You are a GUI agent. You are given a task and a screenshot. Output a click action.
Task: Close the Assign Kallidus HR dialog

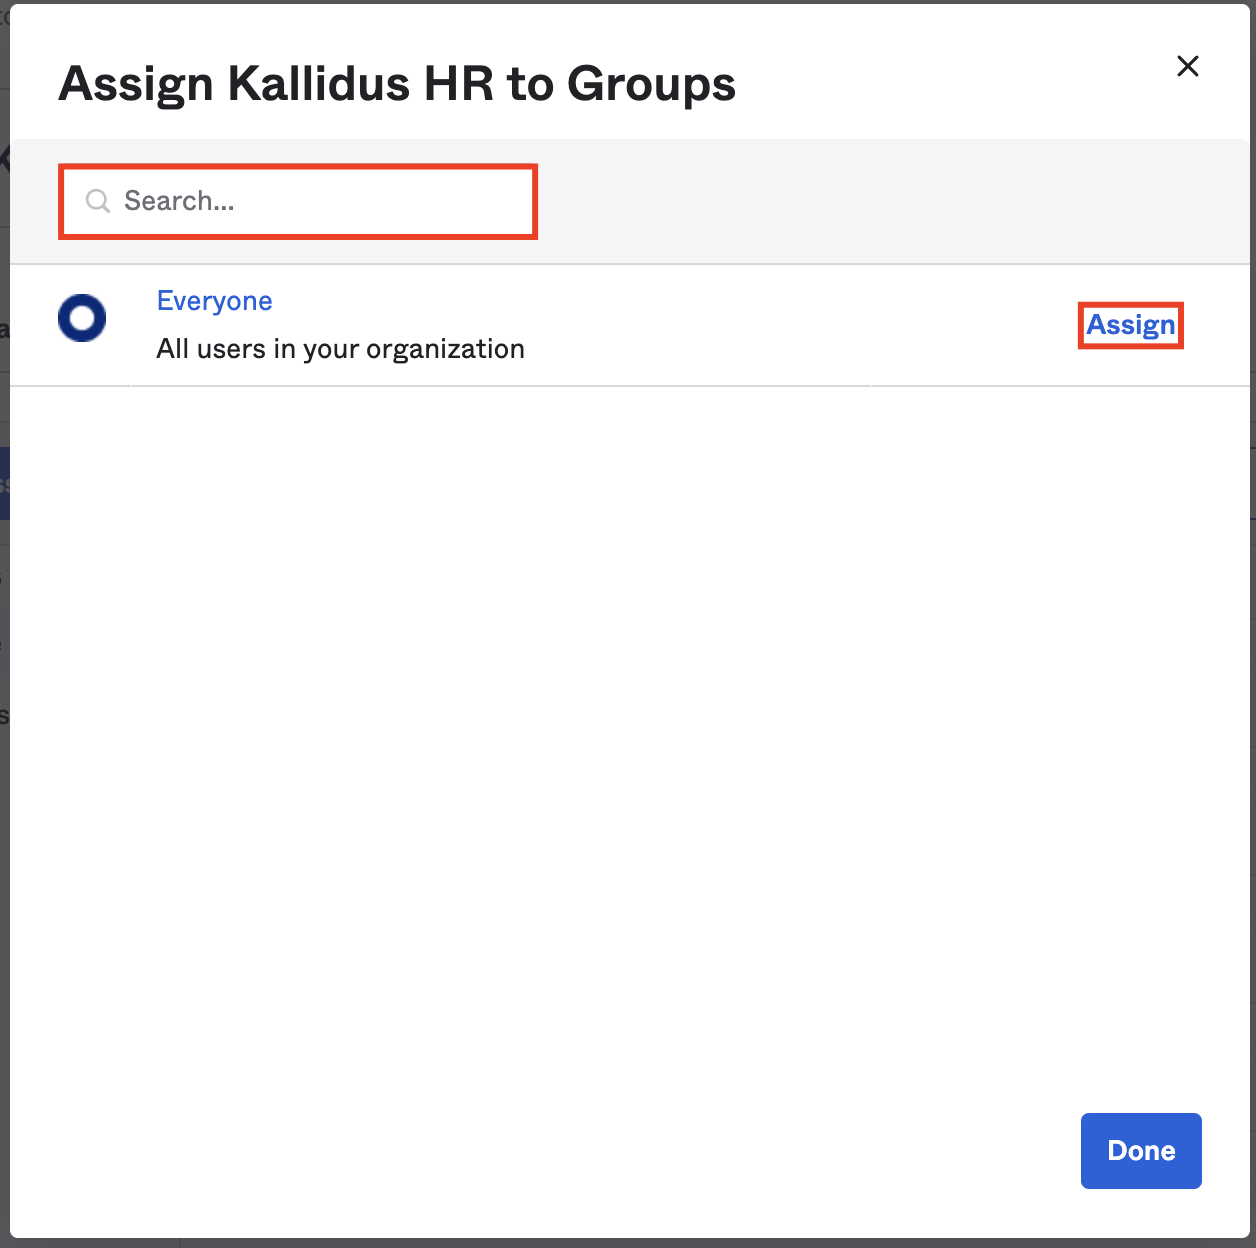[x=1187, y=66]
